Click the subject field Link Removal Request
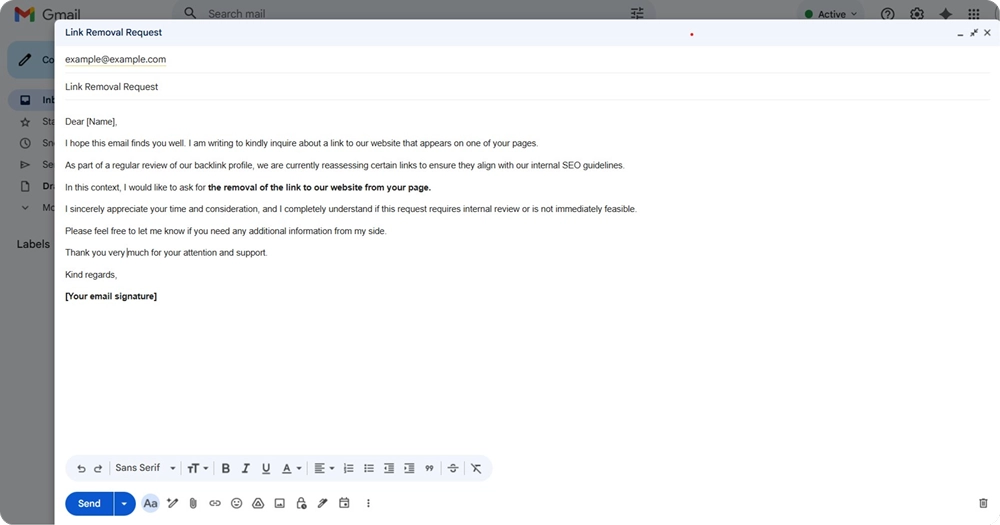This screenshot has height=525, width=1000. [526, 87]
